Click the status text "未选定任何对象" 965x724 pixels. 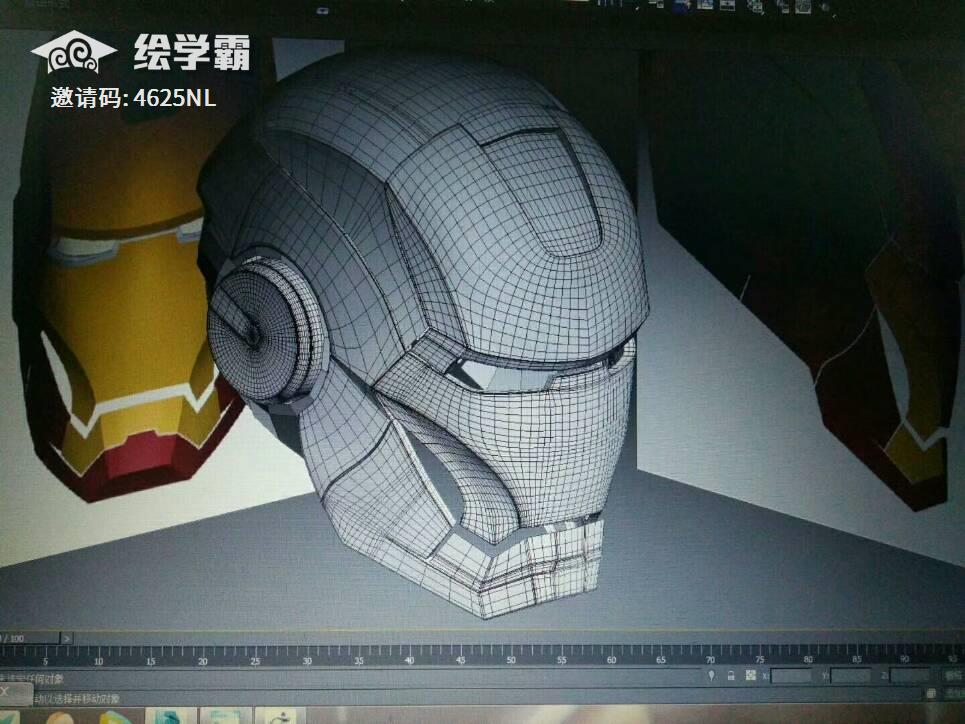[x=32, y=679]
